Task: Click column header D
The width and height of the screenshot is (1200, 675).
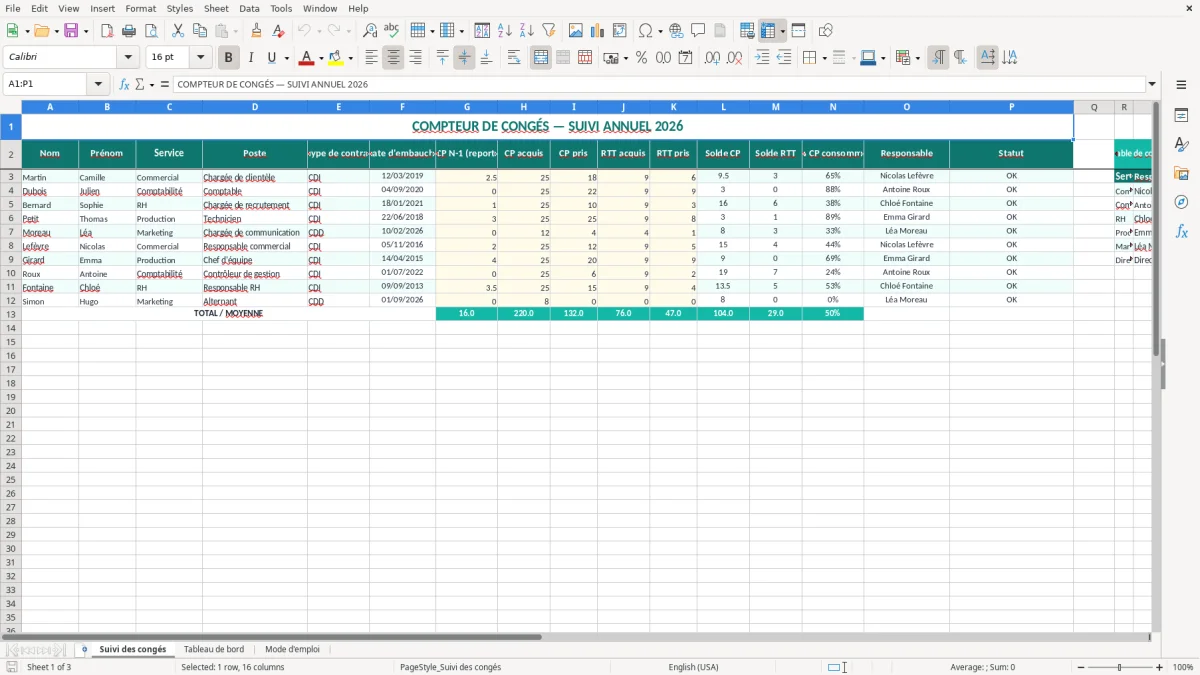Action: click(255, 107)
